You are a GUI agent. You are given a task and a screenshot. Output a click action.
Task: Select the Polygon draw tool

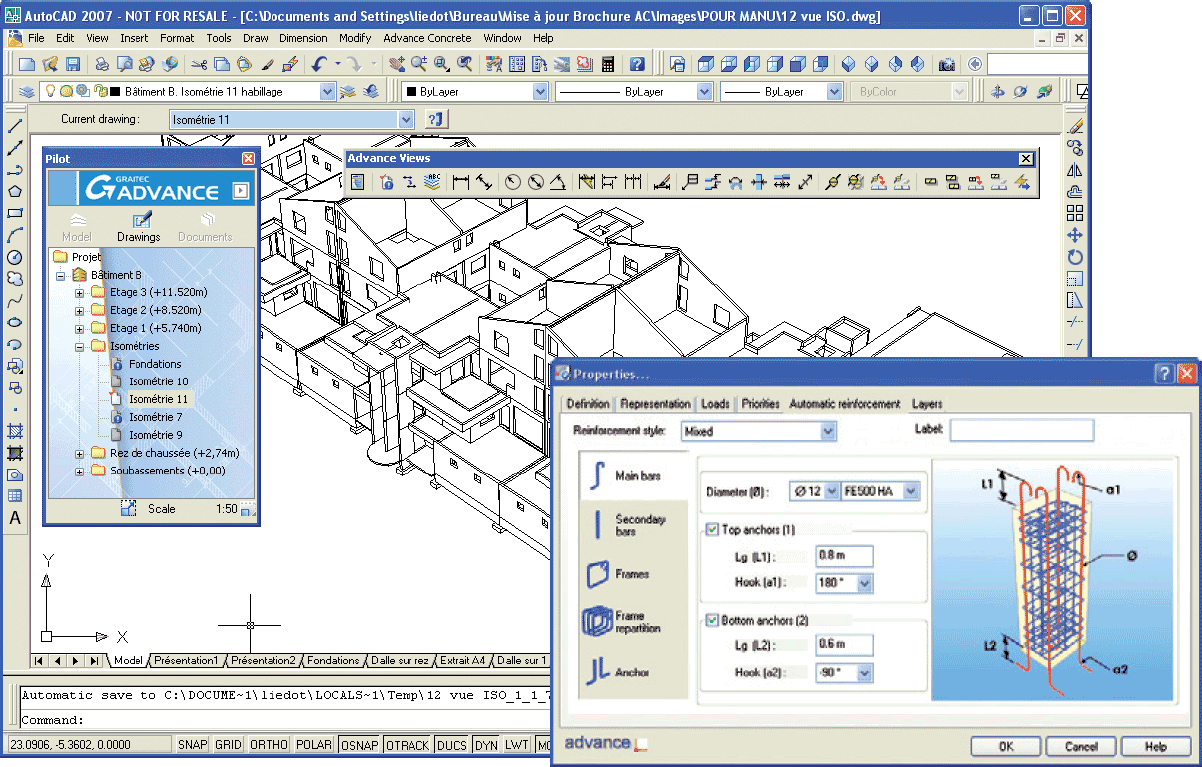[15, 192]
